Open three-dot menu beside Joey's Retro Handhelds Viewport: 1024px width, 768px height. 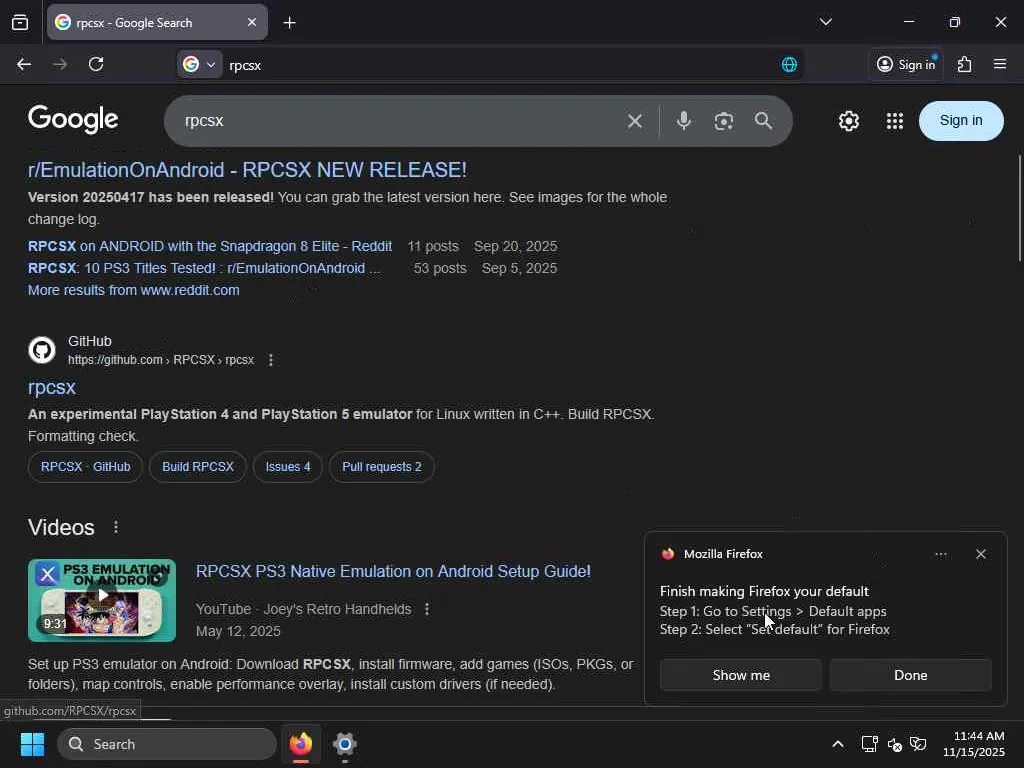(426, 609)
